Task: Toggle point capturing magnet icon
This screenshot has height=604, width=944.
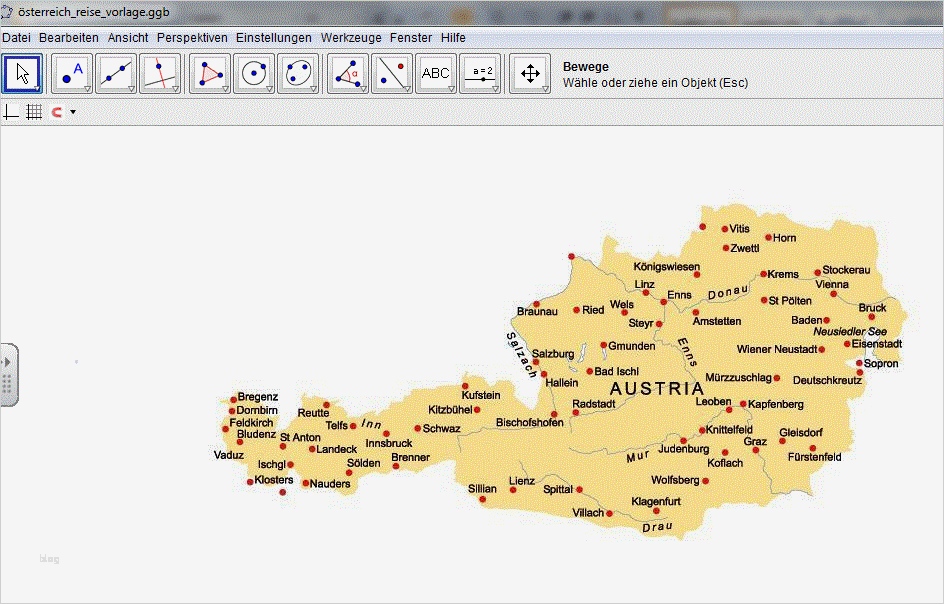Action: [x=57, y=112]
